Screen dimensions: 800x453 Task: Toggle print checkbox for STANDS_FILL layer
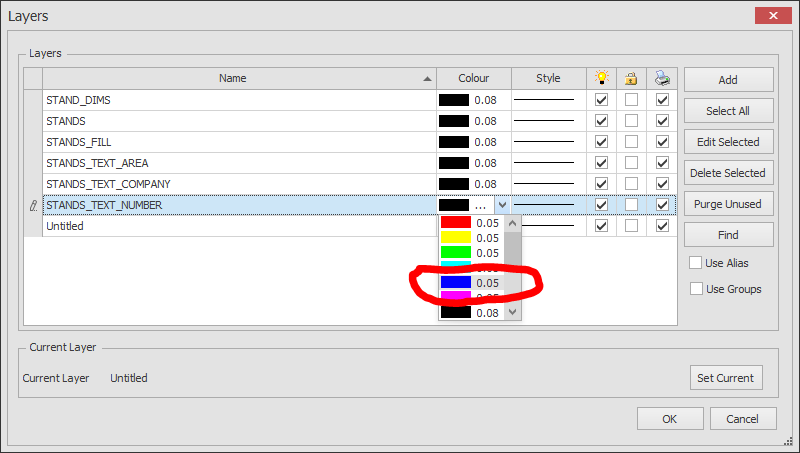(662, 142)
